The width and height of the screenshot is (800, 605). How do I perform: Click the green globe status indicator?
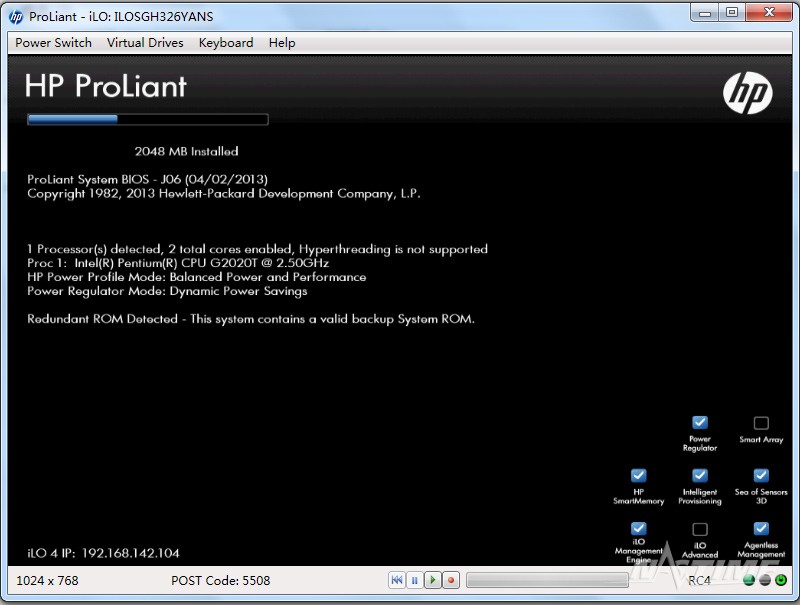tap(749, 580)
